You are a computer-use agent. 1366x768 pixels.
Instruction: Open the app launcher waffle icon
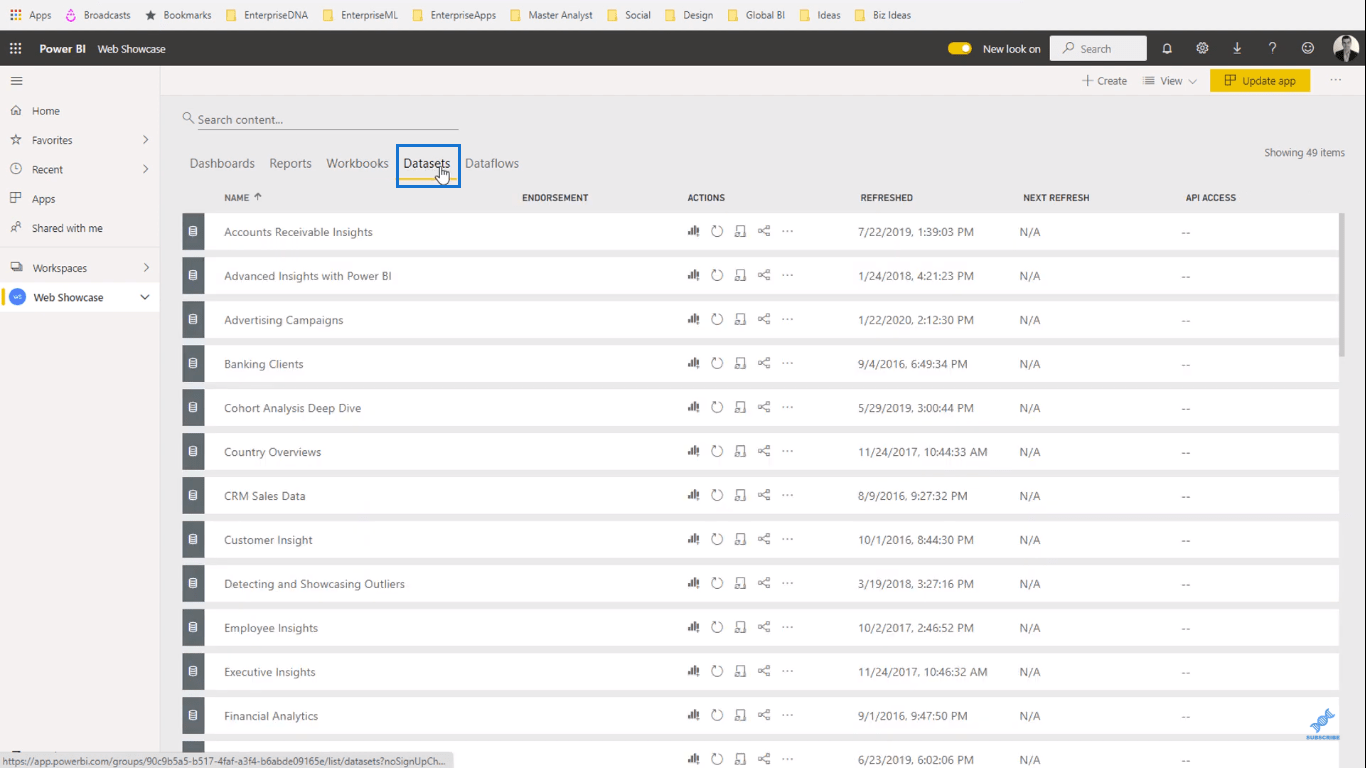click(15, 48)
